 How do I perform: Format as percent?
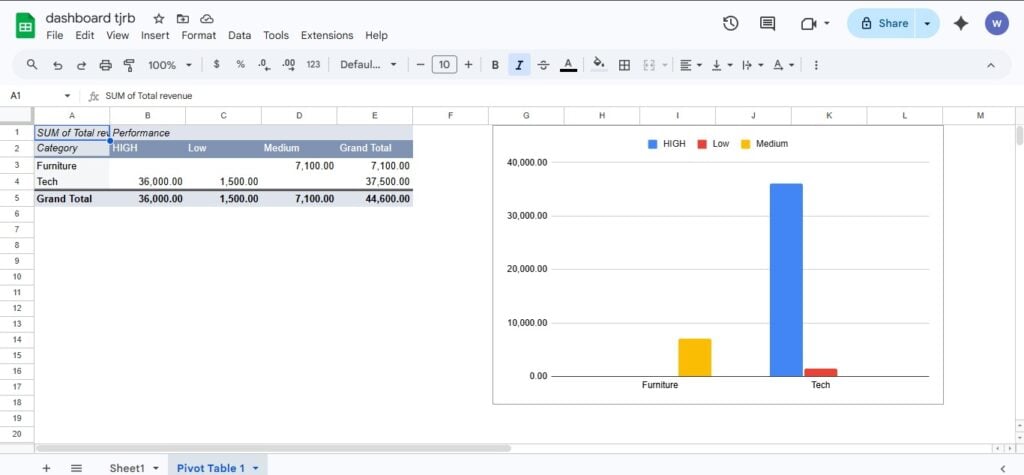point(240,65)
